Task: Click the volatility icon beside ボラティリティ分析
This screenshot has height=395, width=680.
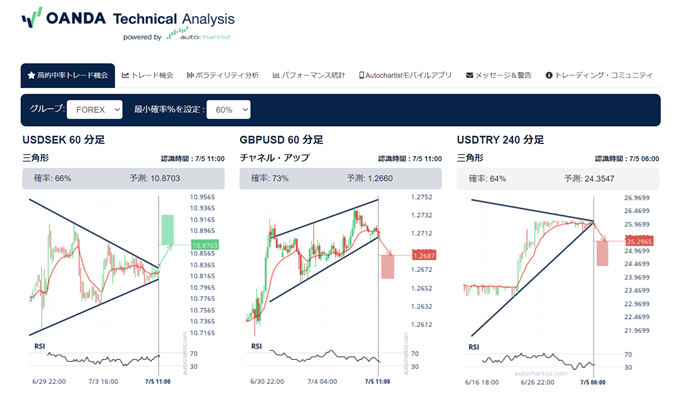Action: 190,75
